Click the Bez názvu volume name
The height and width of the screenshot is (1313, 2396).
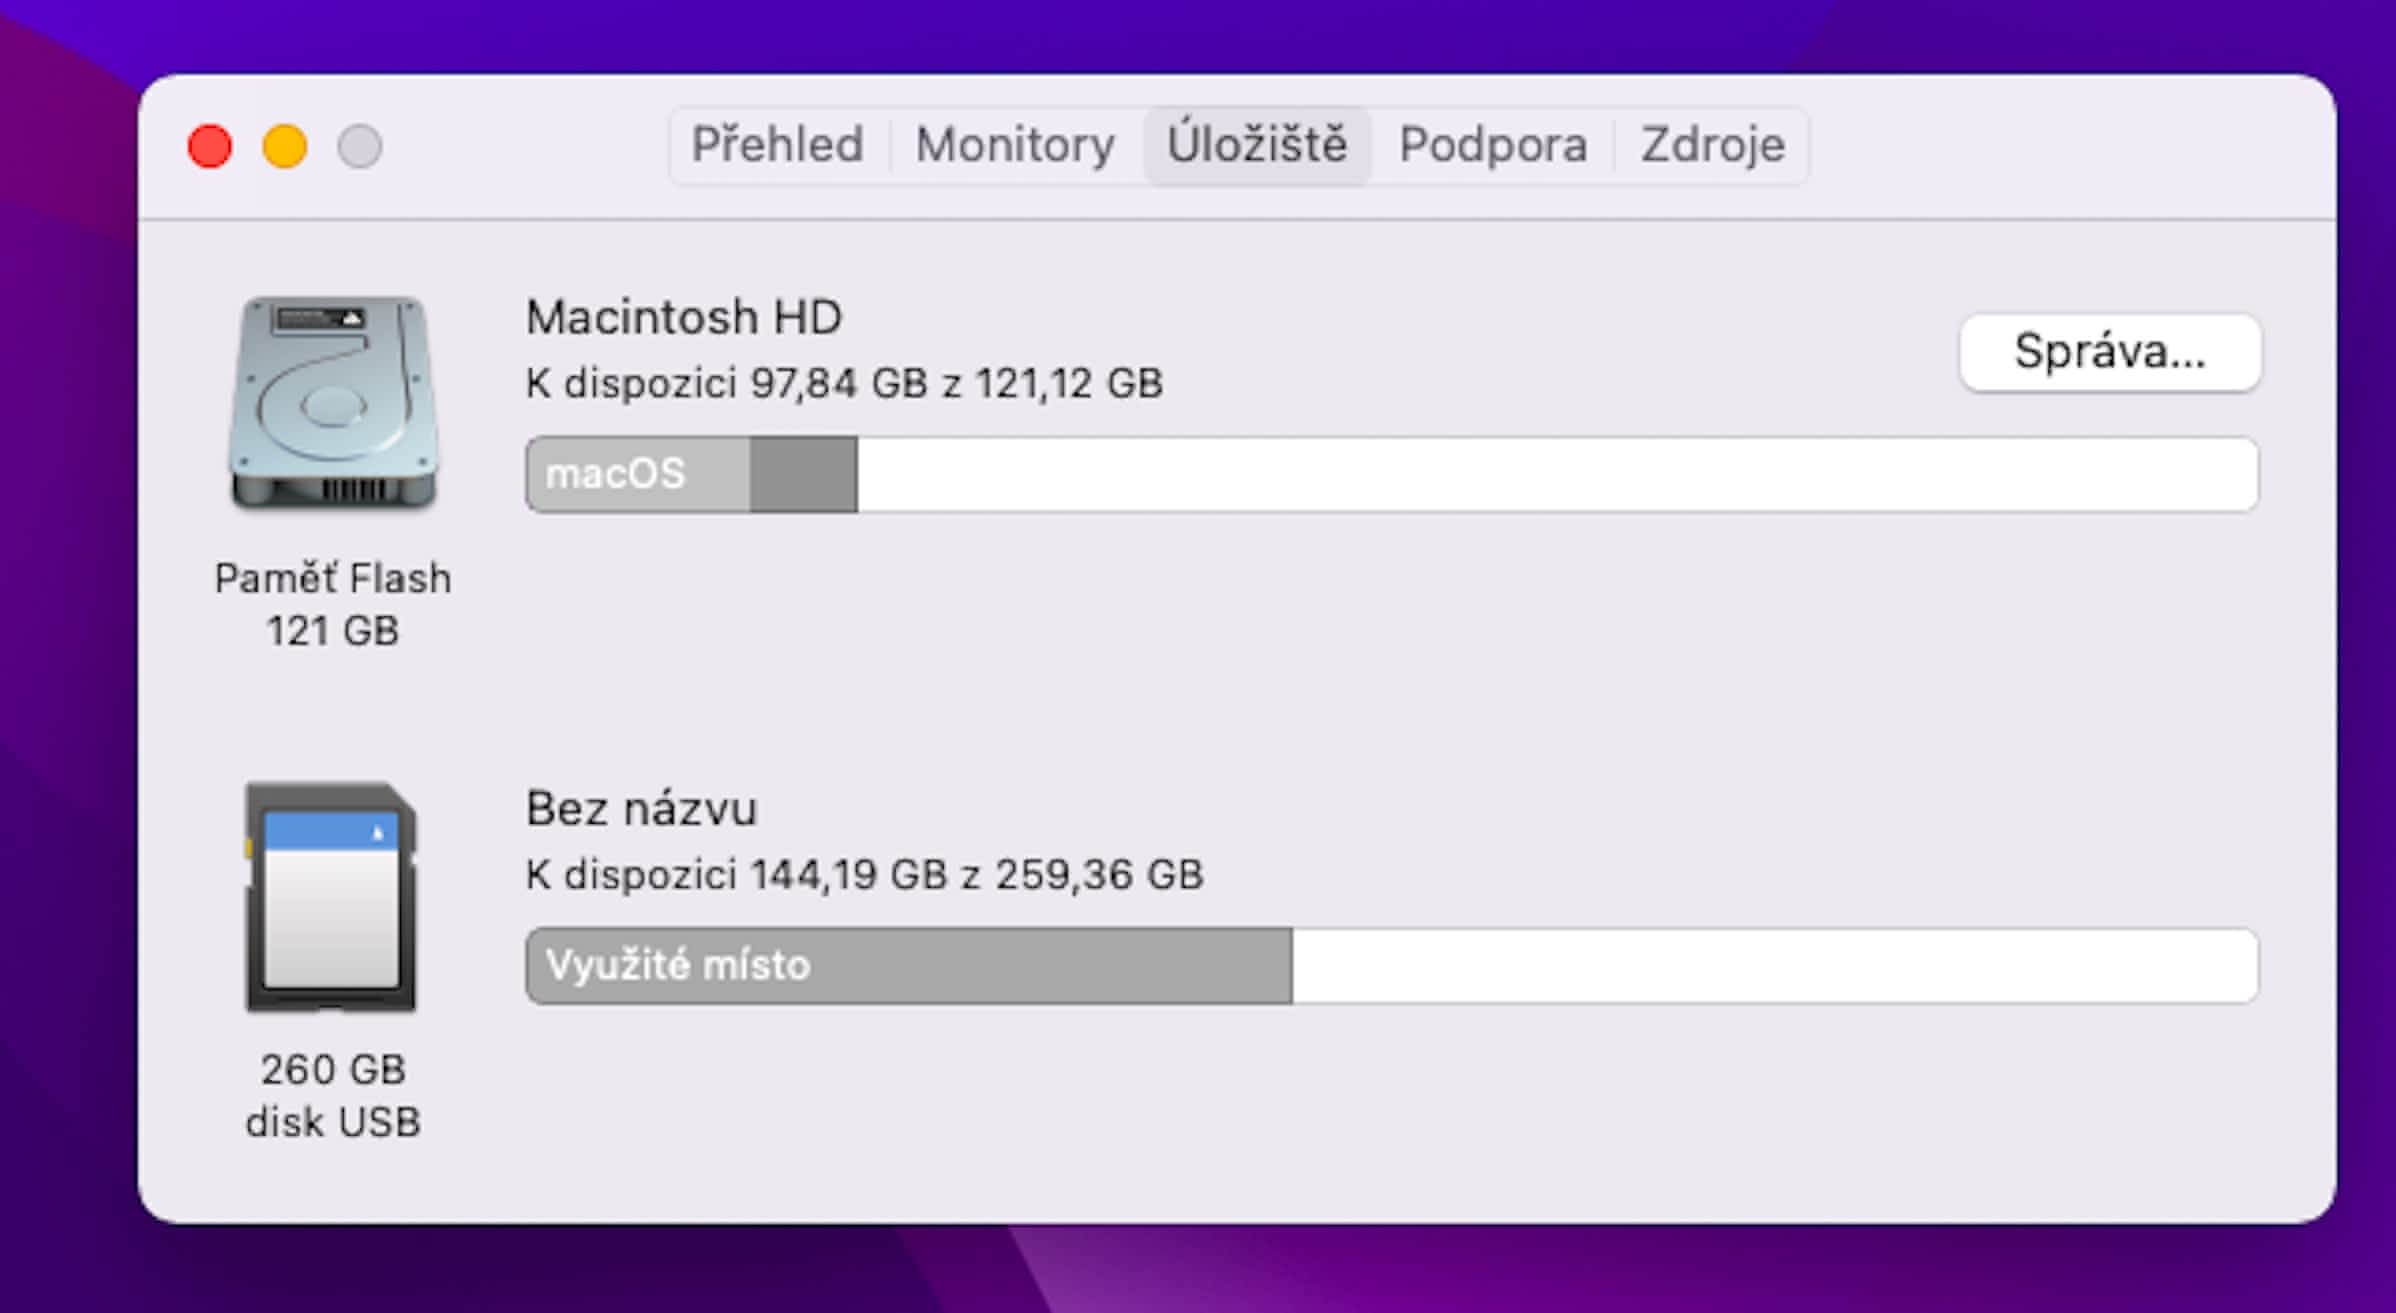(x=641, y=809)
